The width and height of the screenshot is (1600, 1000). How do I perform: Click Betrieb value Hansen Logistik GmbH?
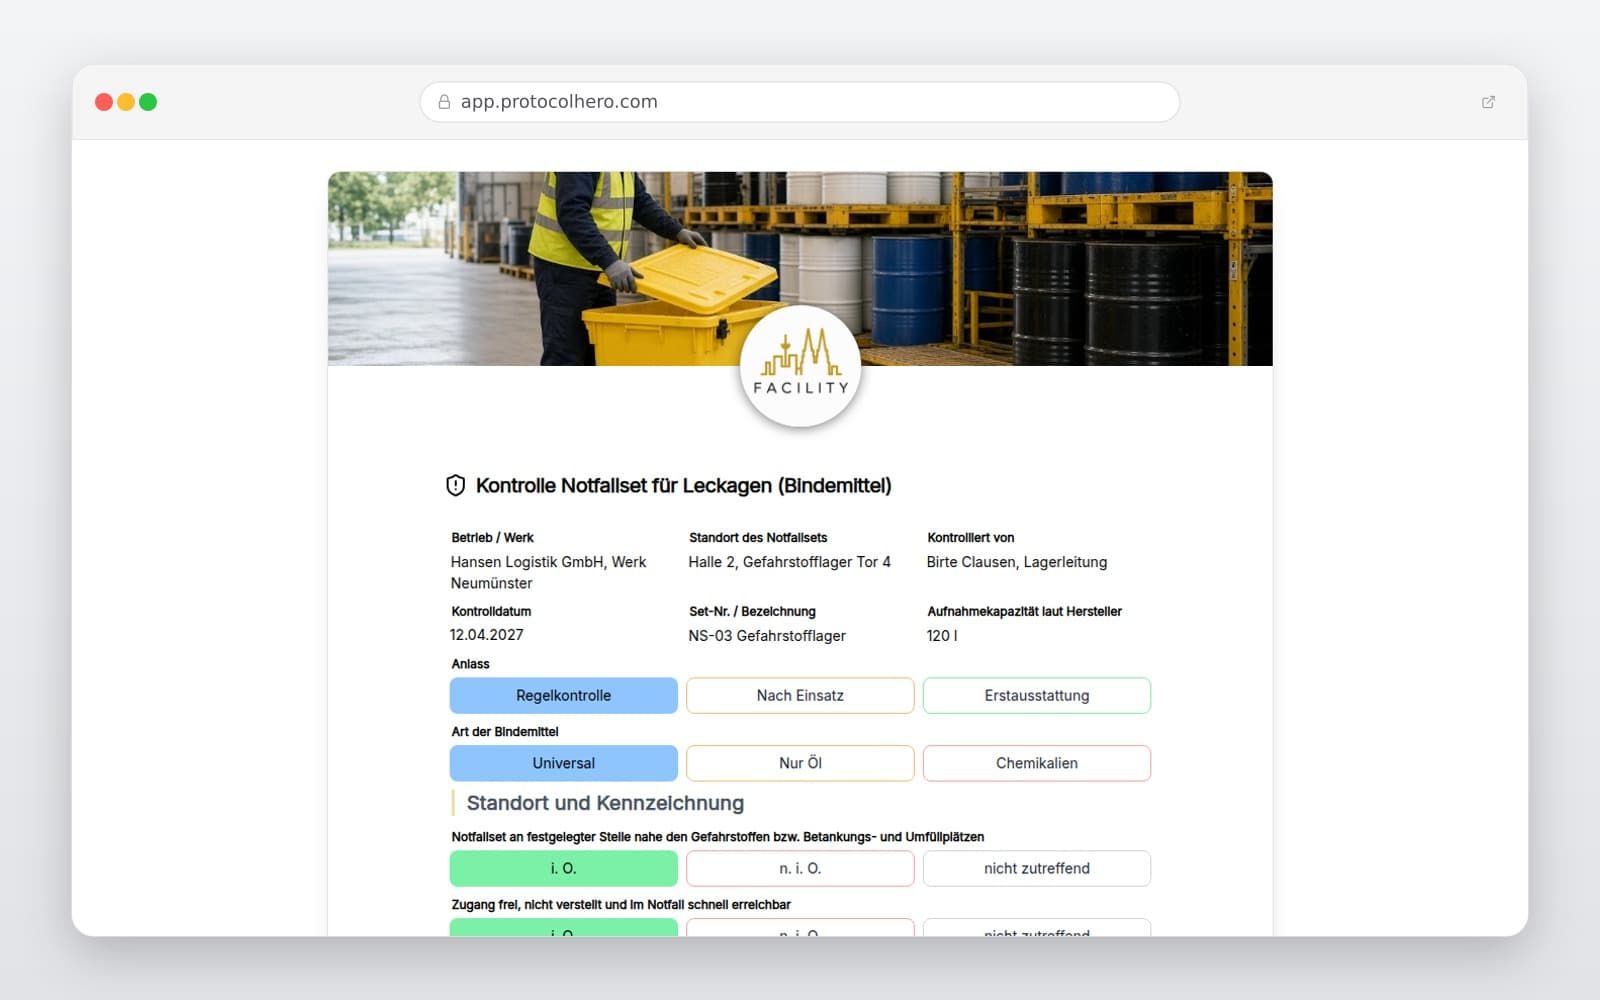point(548,573)
